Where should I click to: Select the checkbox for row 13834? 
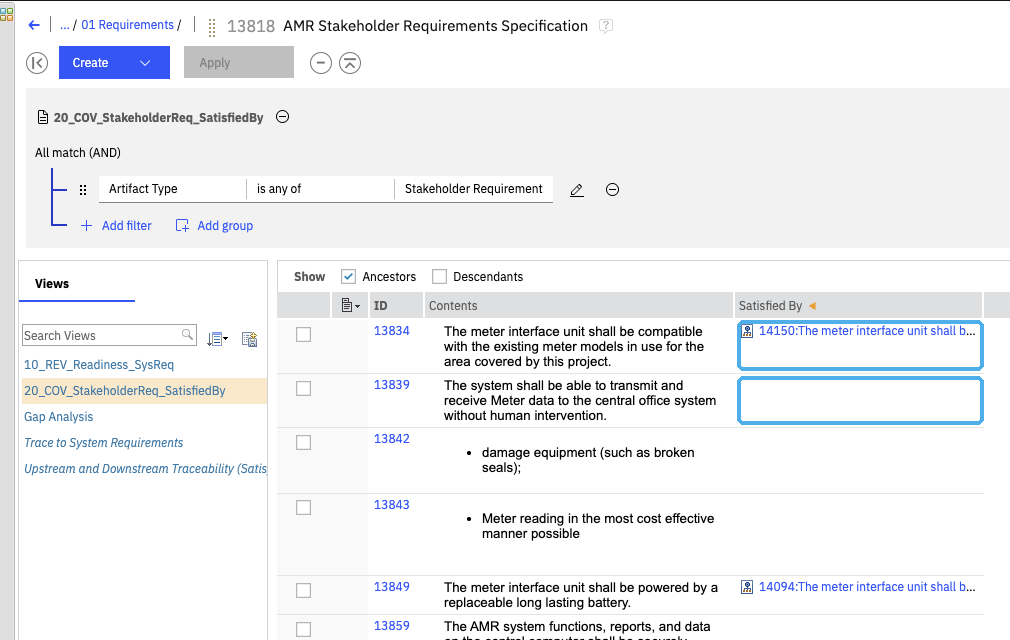pos(303,335)
